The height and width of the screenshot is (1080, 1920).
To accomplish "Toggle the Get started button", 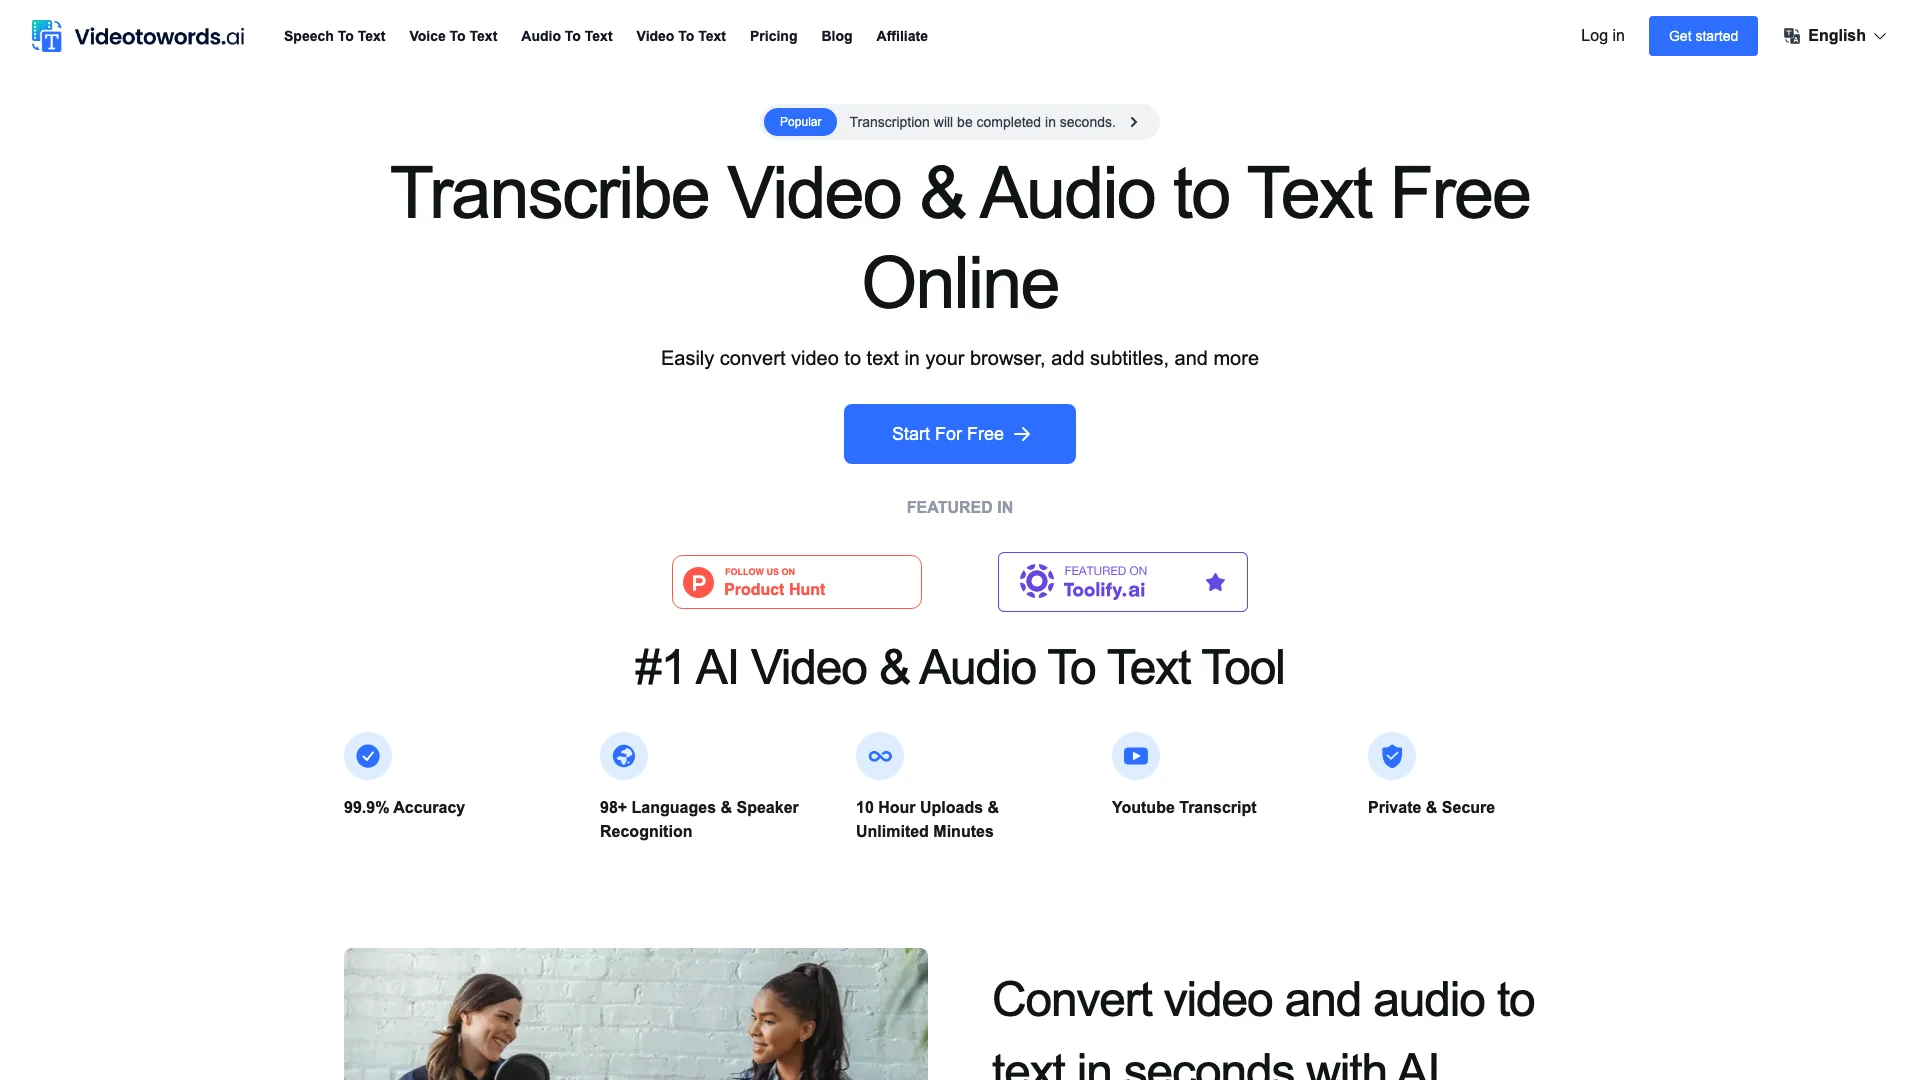I will [1702, 36].
